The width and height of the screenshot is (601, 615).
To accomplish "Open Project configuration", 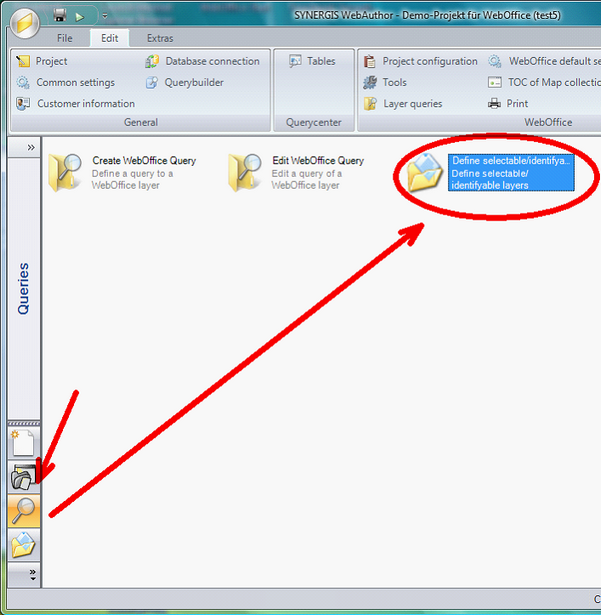I will pos(430,61).
